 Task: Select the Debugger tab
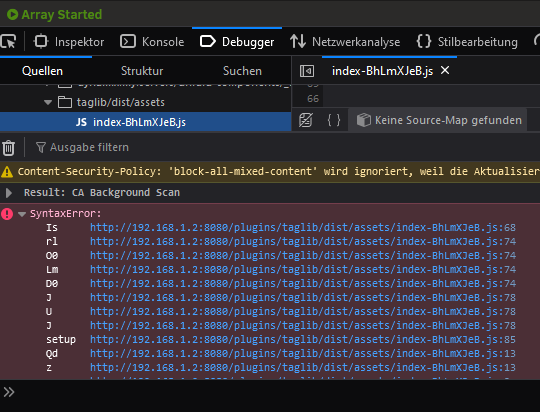click(237, 42)
